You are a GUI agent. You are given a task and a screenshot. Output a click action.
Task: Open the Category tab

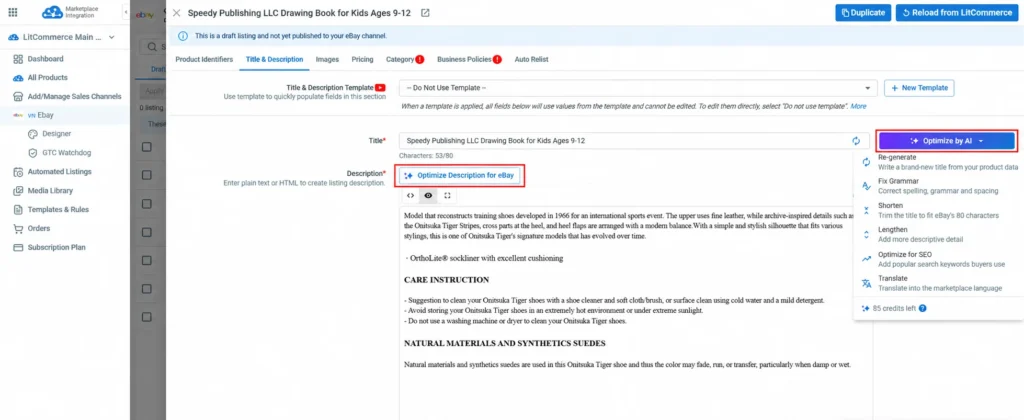(400, 59)
